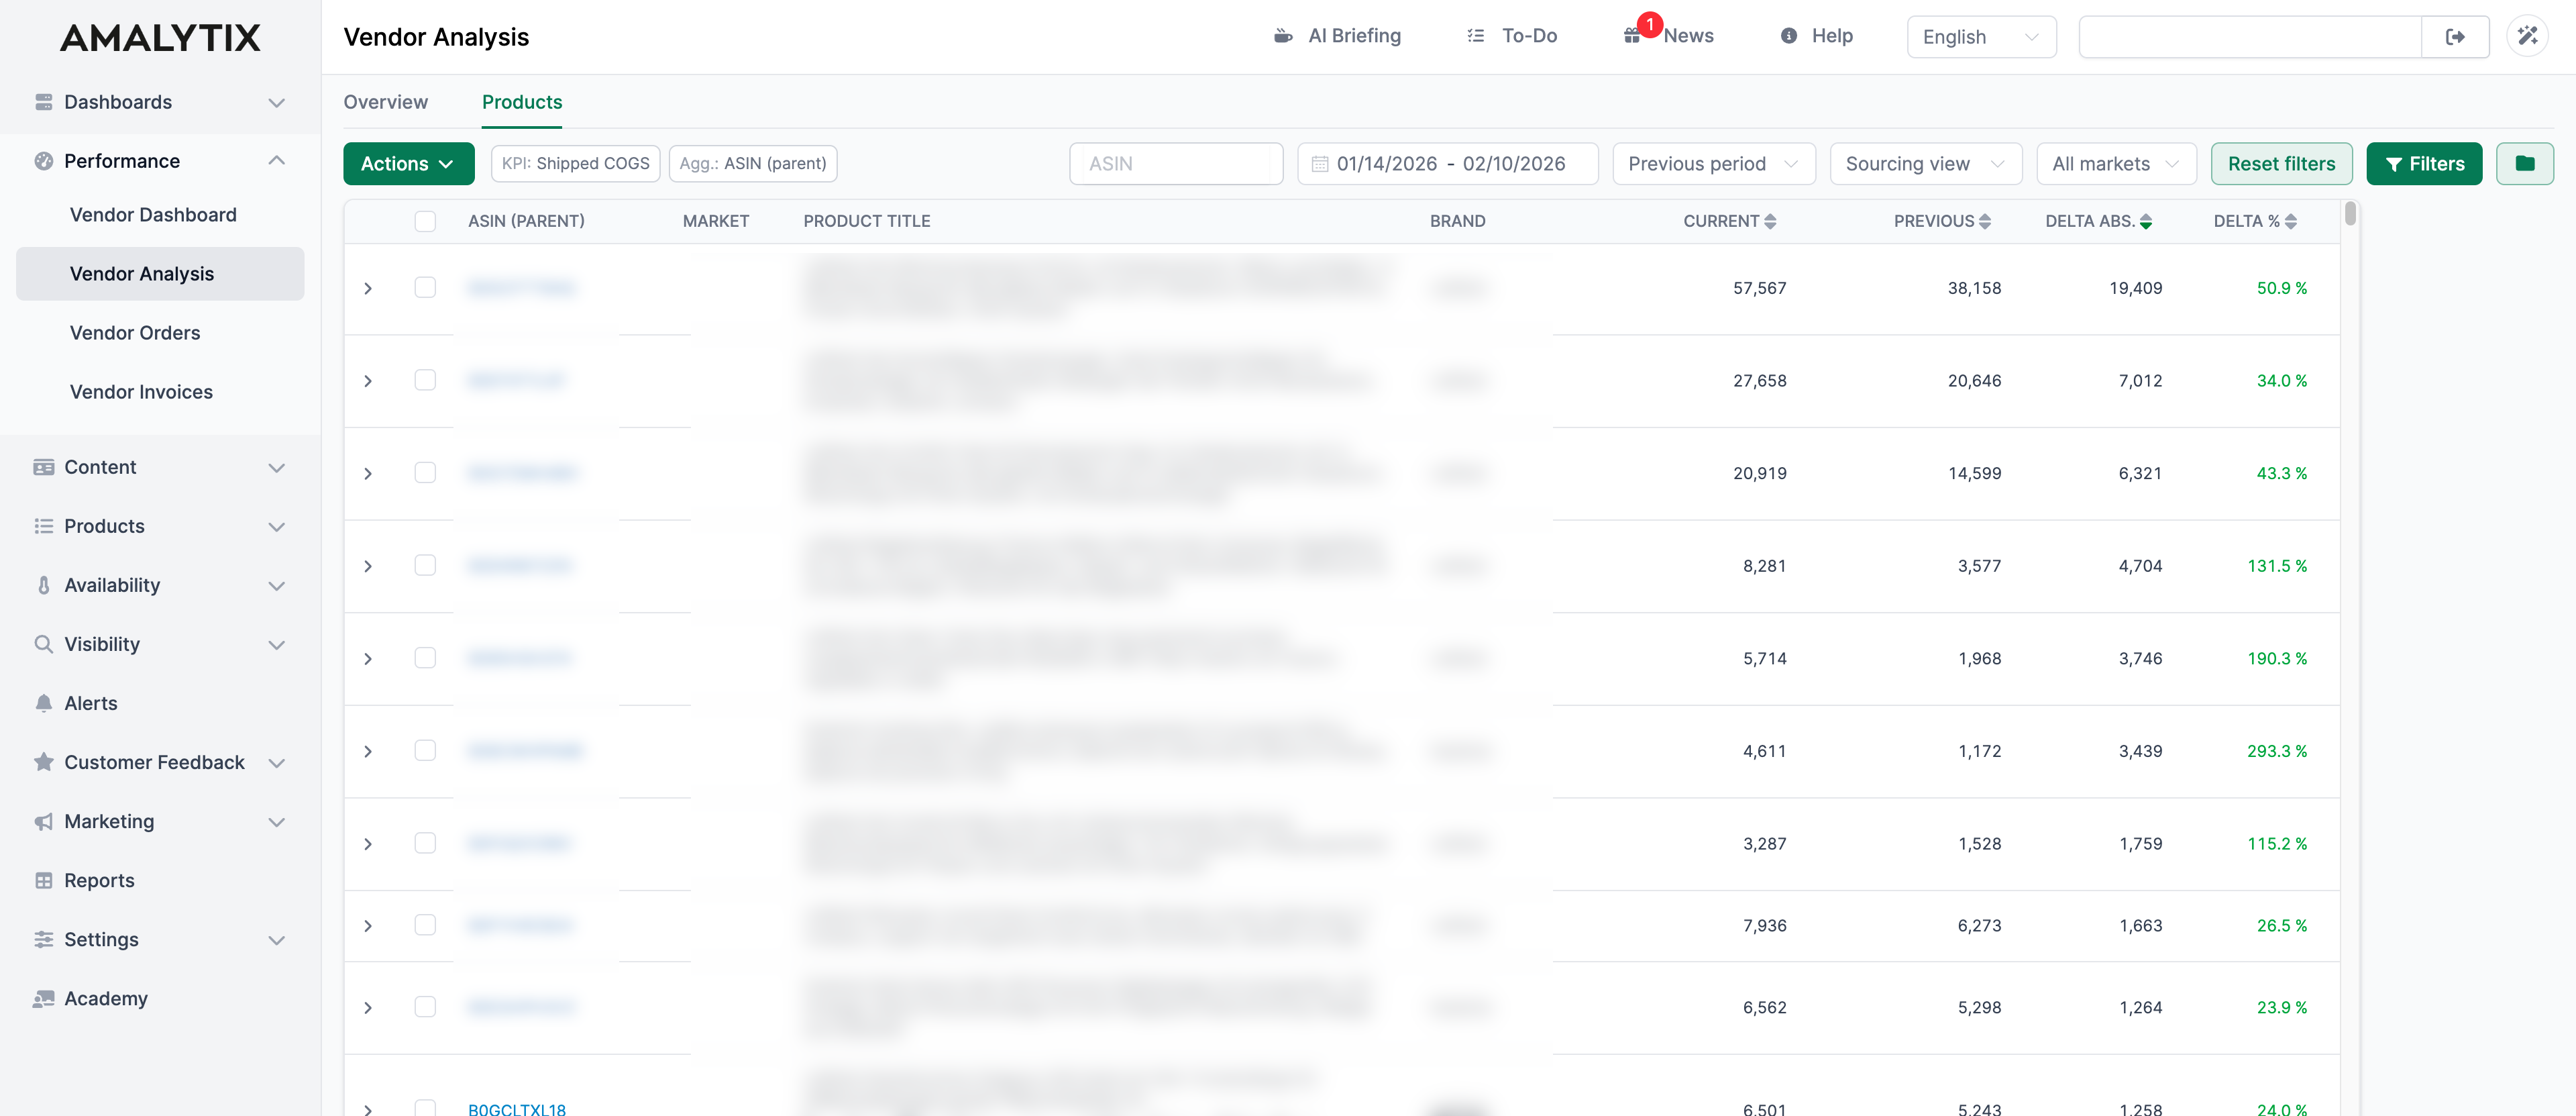Open the green folder icon beside Filters
Viewport: 2576px width, 1116px height.
pyautogui.click(x=2525, y=163)
